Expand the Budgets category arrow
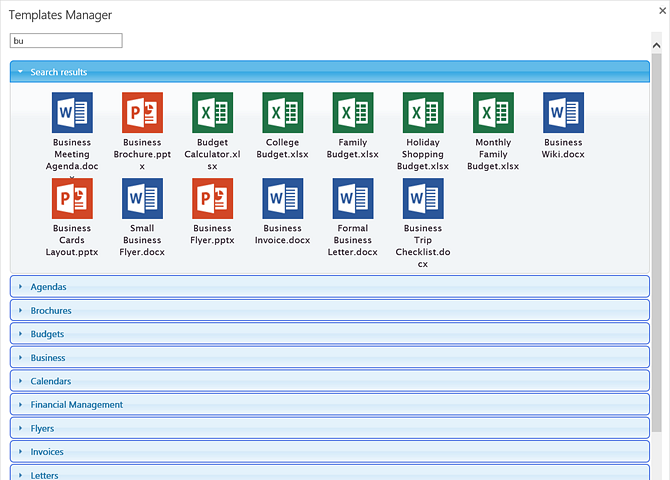 point(20,334)
